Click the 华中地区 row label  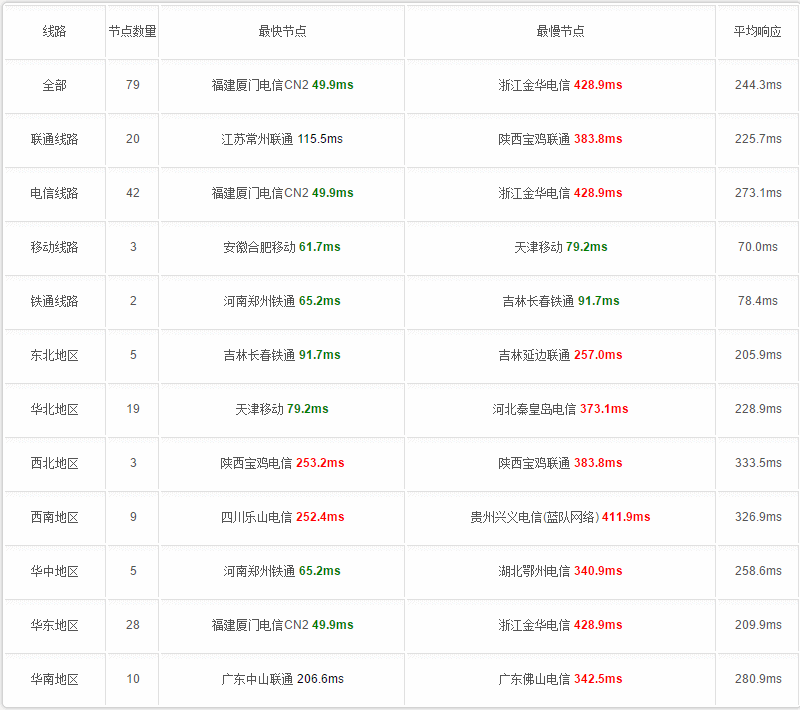[x=54, y=571]
